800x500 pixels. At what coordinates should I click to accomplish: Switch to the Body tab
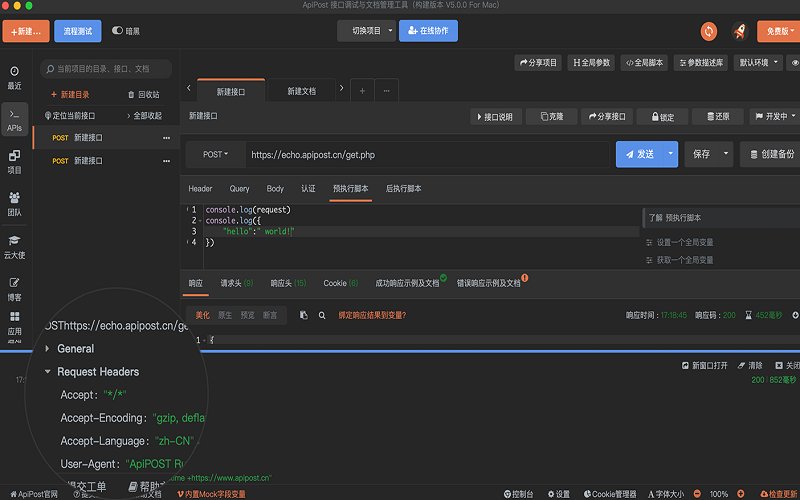point(275,188)
